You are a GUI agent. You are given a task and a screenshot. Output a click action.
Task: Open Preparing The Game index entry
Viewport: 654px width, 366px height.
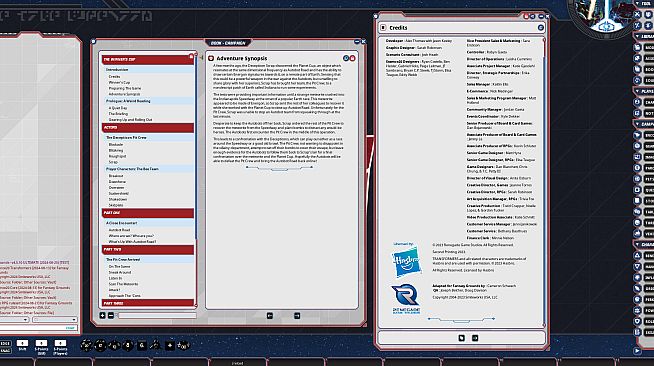[x=125, y=88]
